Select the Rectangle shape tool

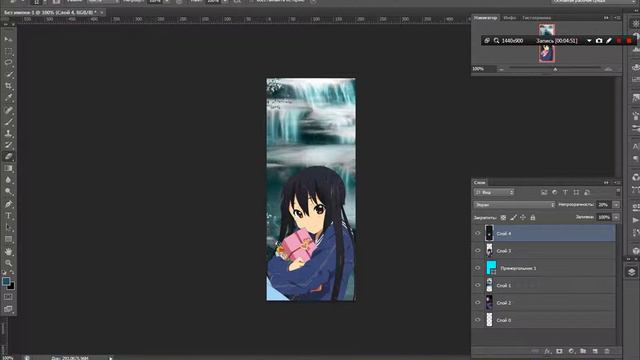coord(8,239)
